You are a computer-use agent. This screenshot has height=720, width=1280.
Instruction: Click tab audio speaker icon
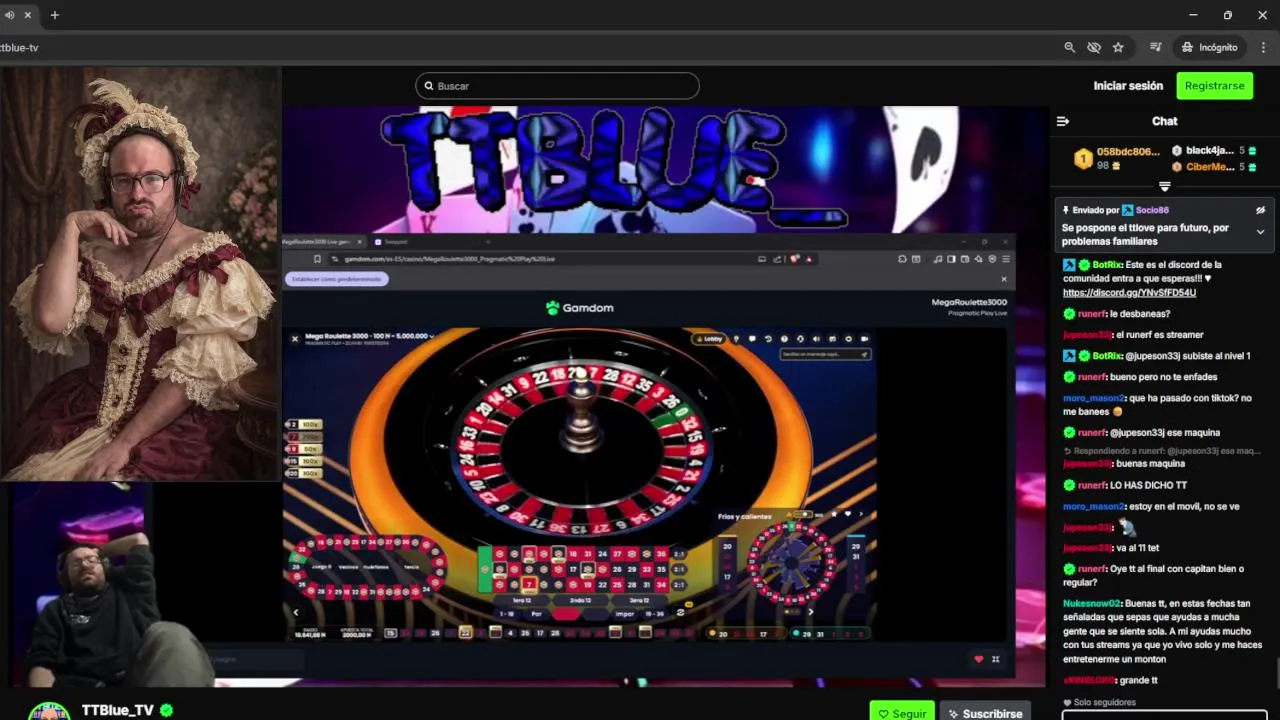(10, 15)
